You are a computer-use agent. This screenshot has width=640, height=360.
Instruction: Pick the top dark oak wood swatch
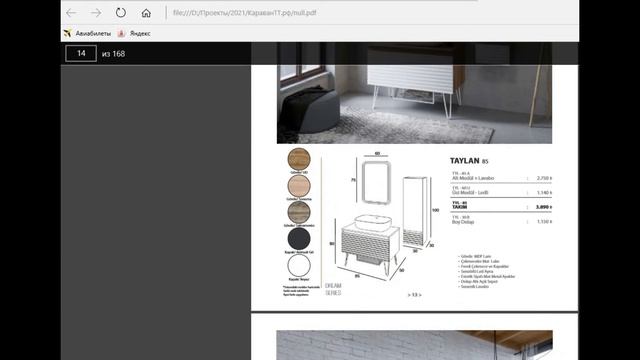pyautogui.click(x=299, y=159)
